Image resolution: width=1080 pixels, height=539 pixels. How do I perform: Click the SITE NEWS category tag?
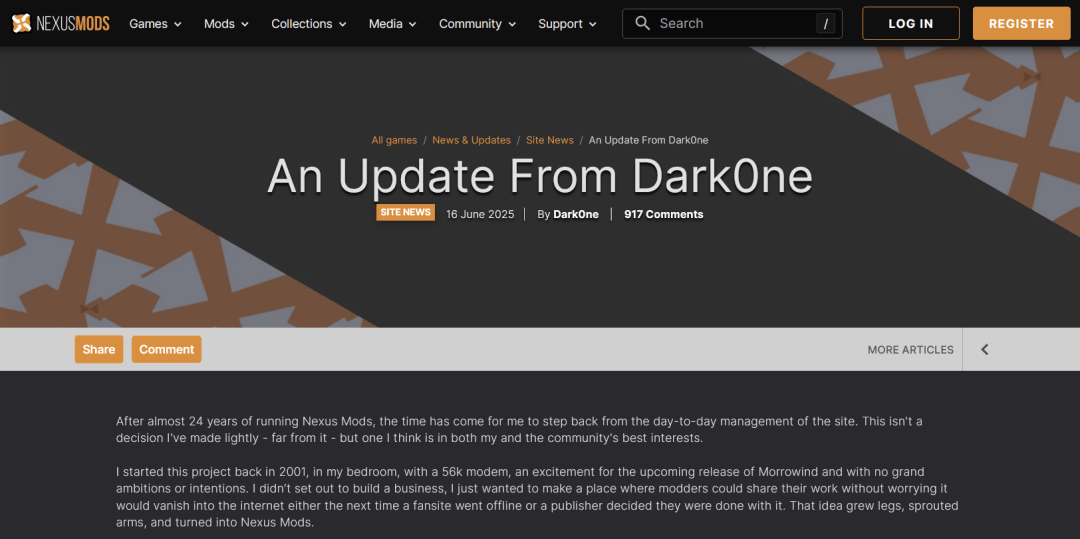(x=406, y=212)
